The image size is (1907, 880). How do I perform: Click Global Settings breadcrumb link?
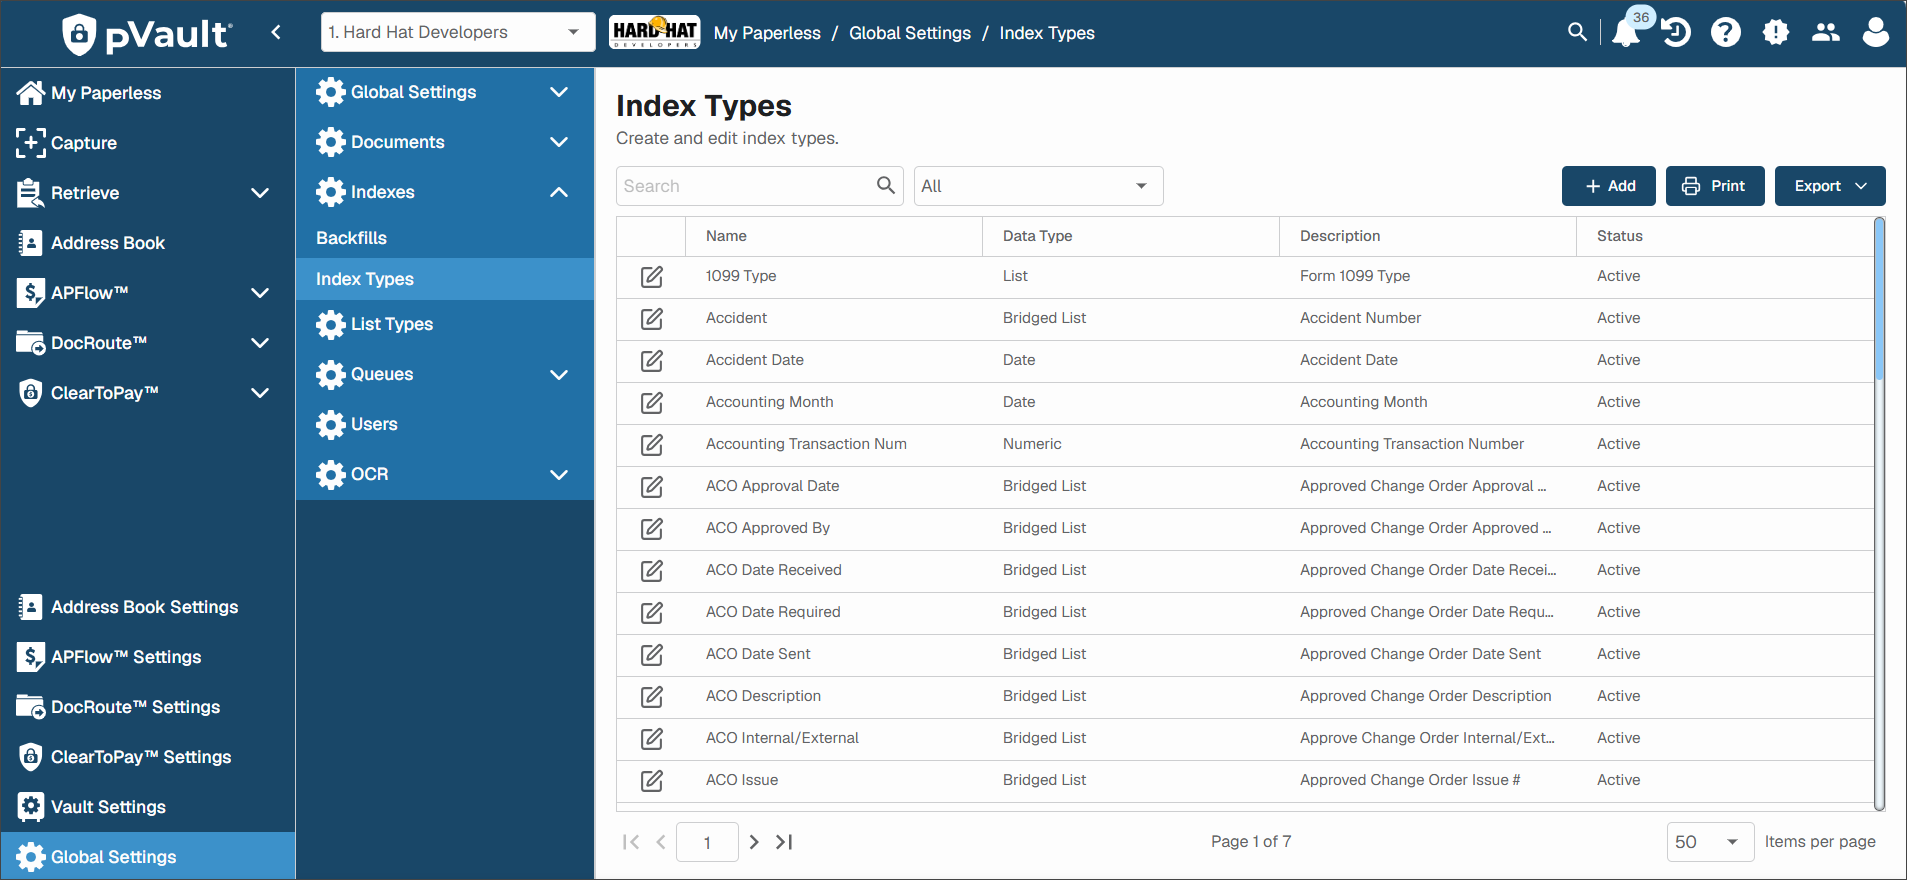pyautogui.click(x=910, y=33)
